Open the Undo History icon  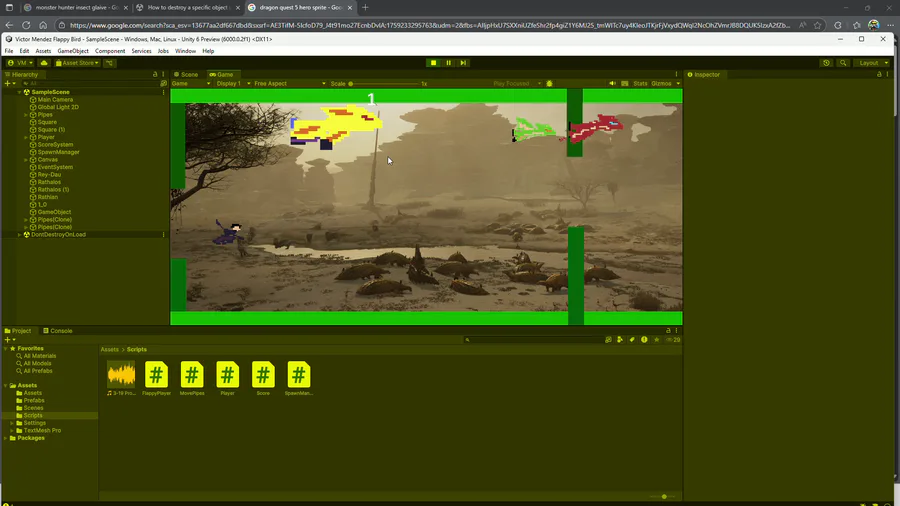point(826,63)
